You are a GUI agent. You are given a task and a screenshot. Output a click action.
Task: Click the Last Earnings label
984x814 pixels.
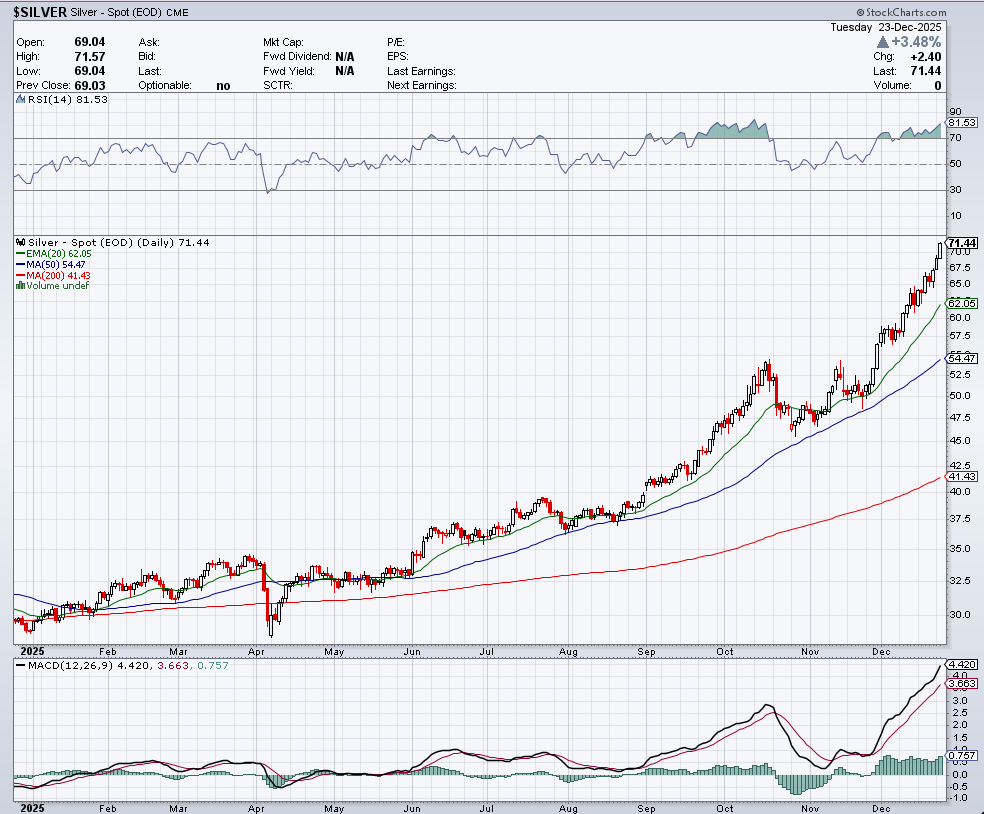click(x=421, y=71)
